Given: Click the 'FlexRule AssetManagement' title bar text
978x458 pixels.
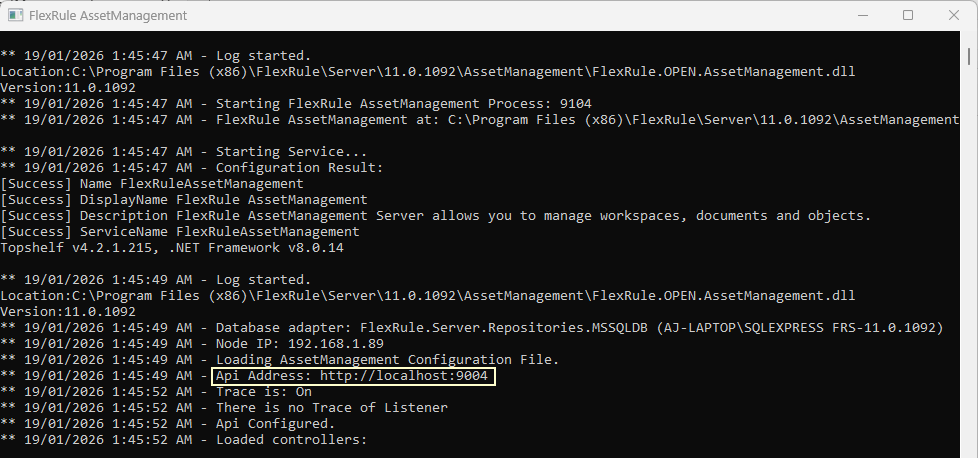Looking at the screenshot, I should pos(108,16).
